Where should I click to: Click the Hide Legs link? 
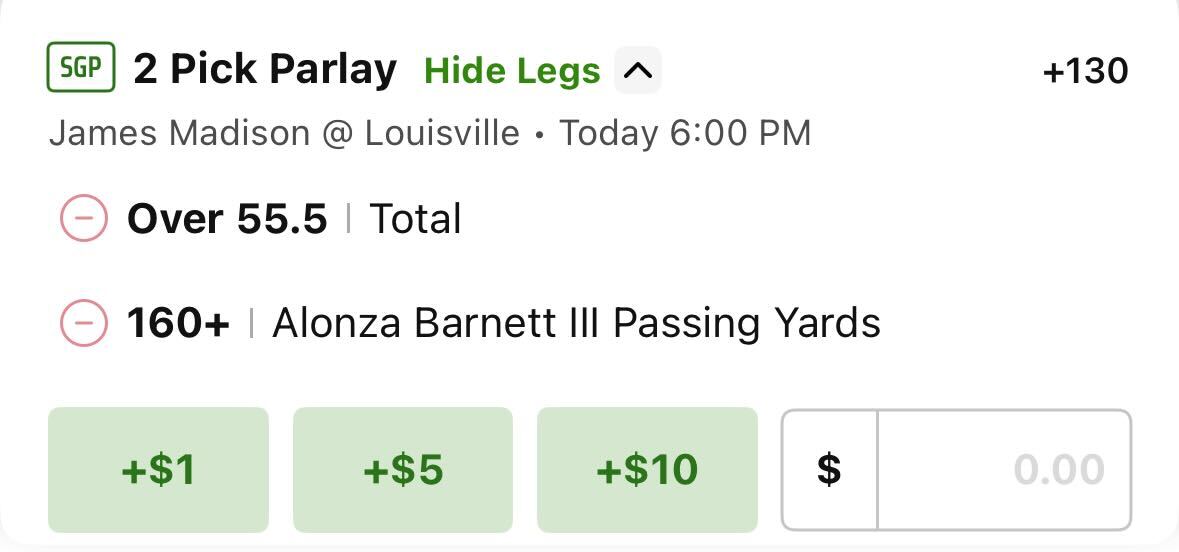pos(512,71)
